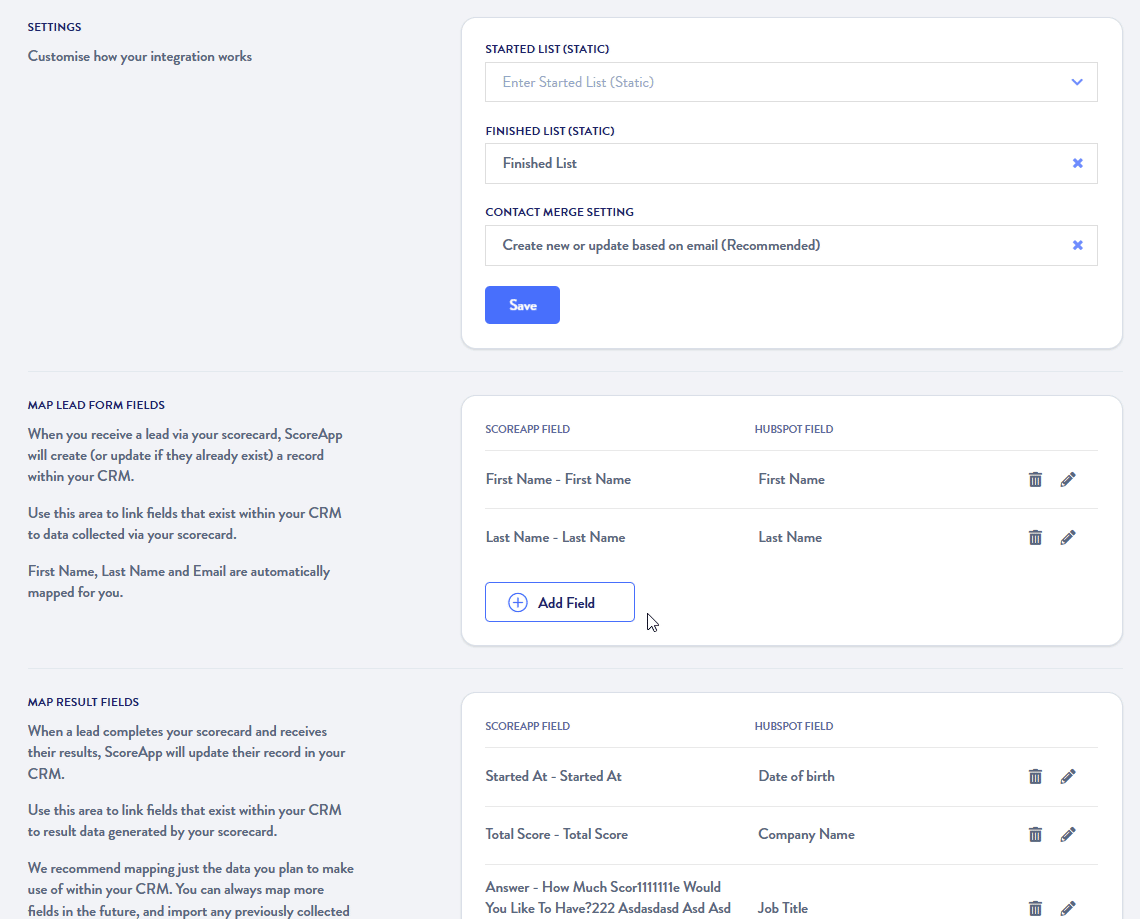The width and height of the screenshot is (1140, 919).
Task: Open the Contact Merge Setting dropdown
Action: click(791, 246)
